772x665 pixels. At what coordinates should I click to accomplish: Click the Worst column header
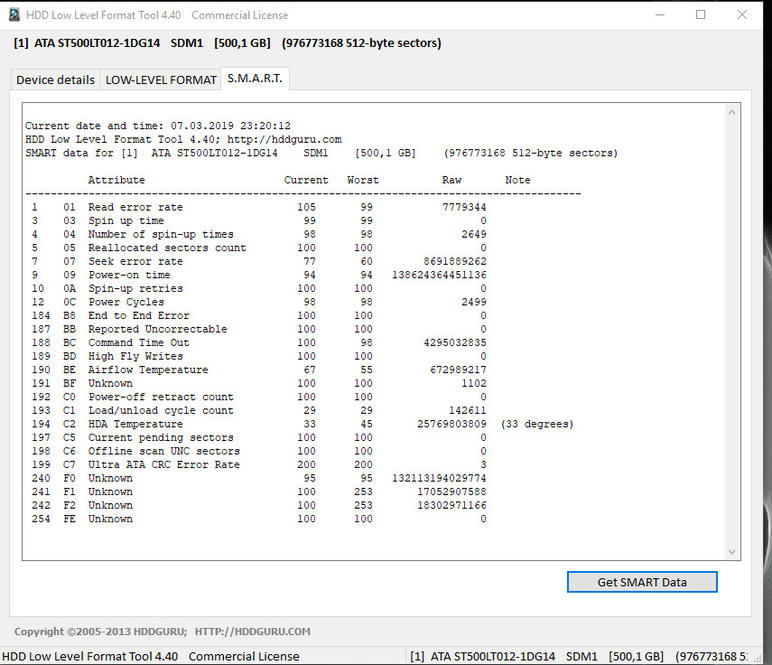pyautogui.click(x=363, y=180)
